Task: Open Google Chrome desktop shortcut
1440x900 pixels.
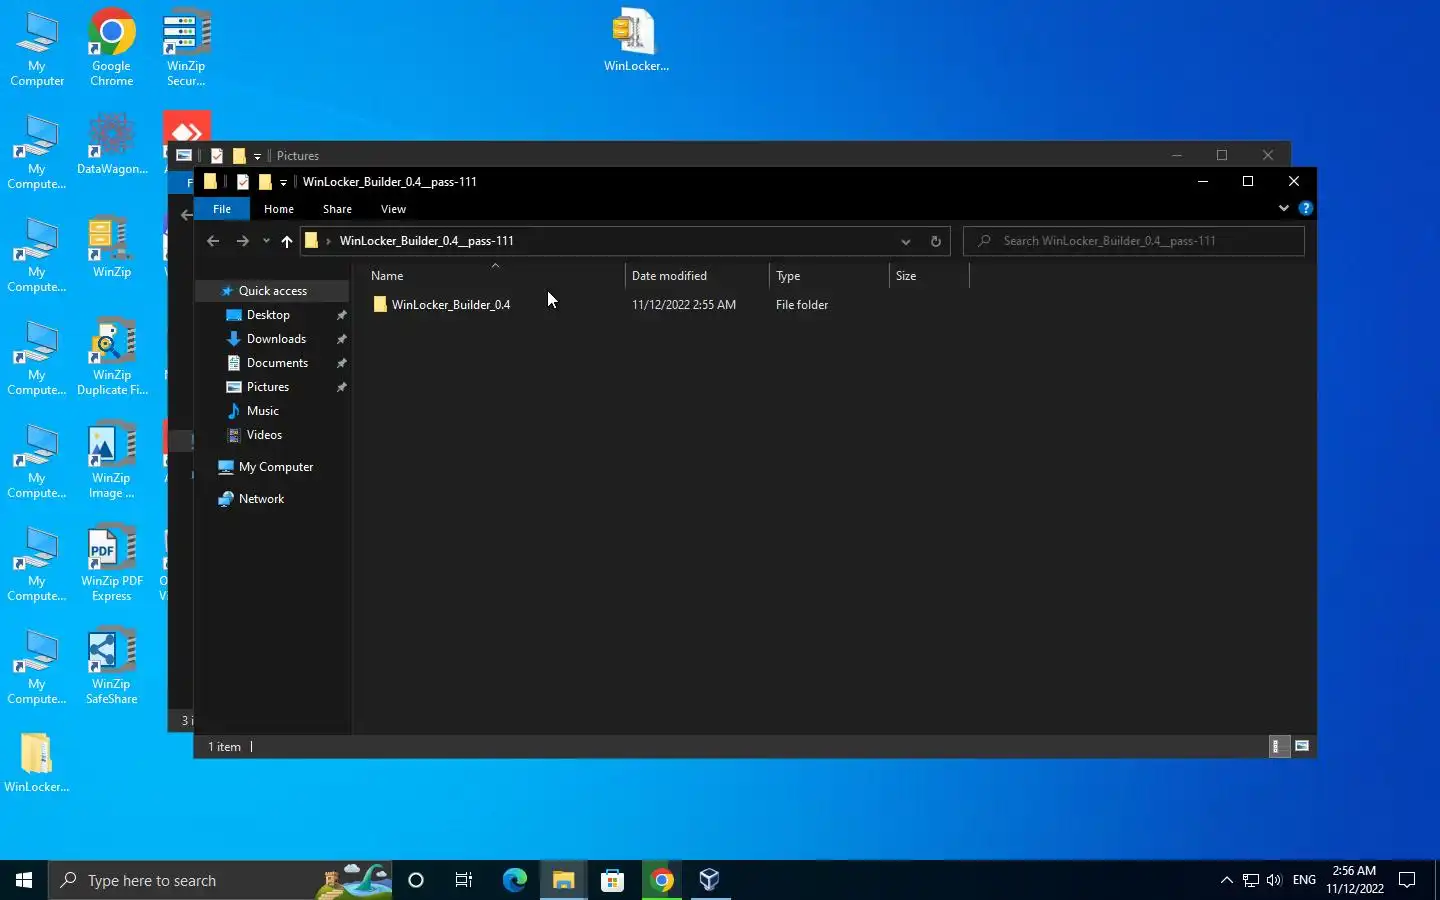Action: coord(111,48)
